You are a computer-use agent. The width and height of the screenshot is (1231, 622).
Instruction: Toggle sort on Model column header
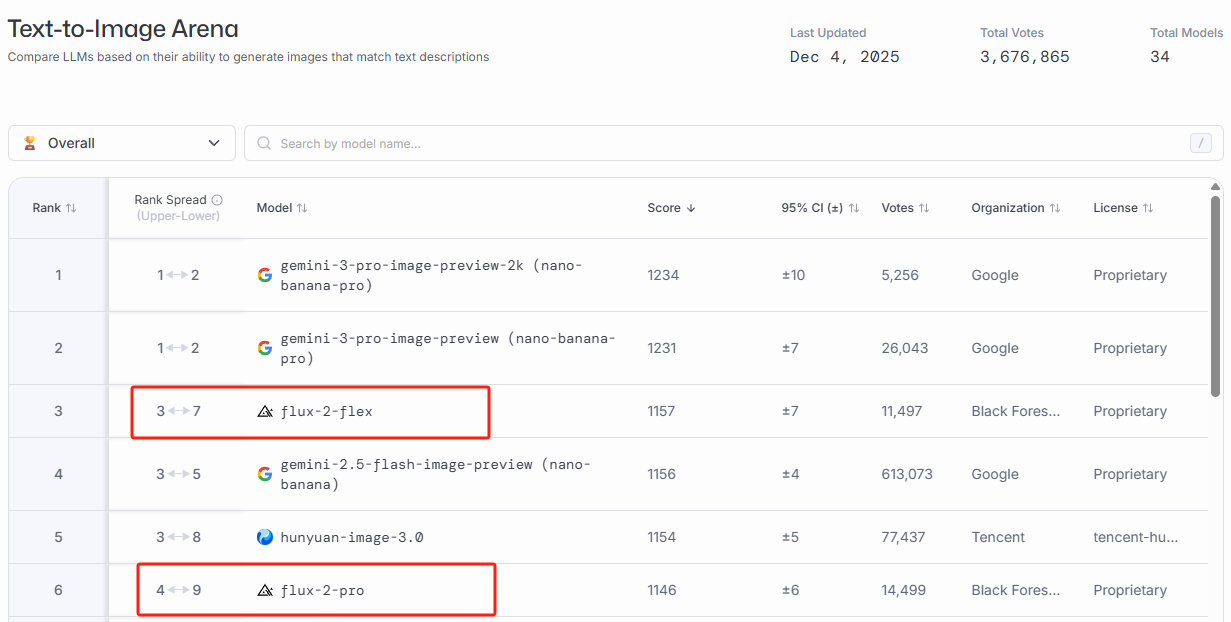tap(302, 208)
